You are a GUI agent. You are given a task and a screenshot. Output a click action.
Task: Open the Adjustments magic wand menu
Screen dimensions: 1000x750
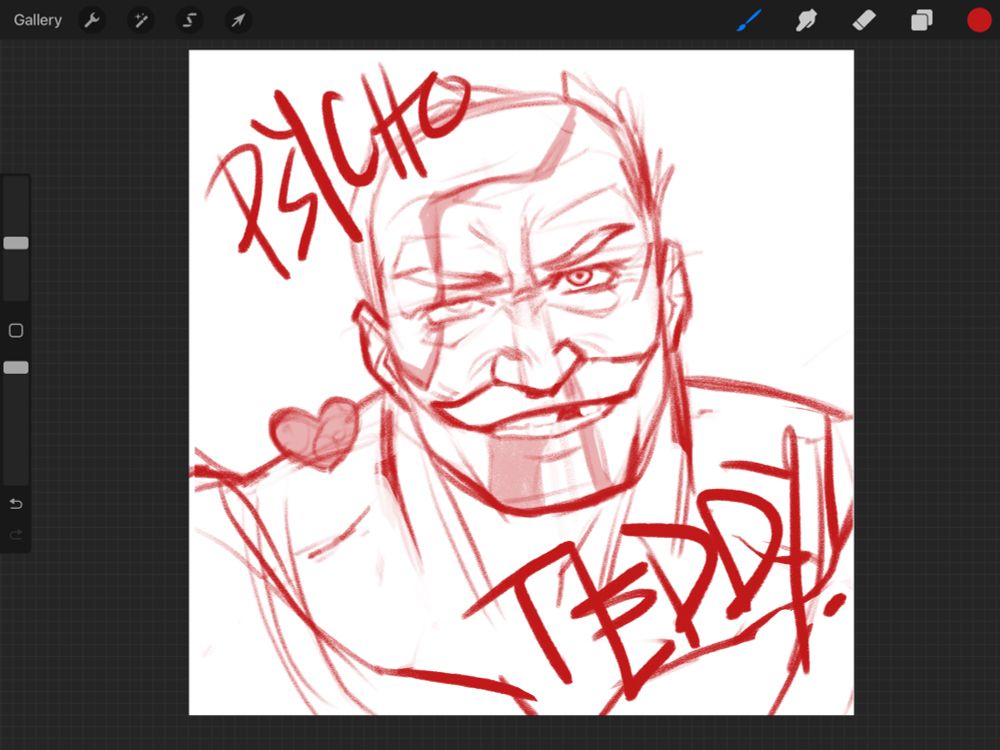point(140,20)
